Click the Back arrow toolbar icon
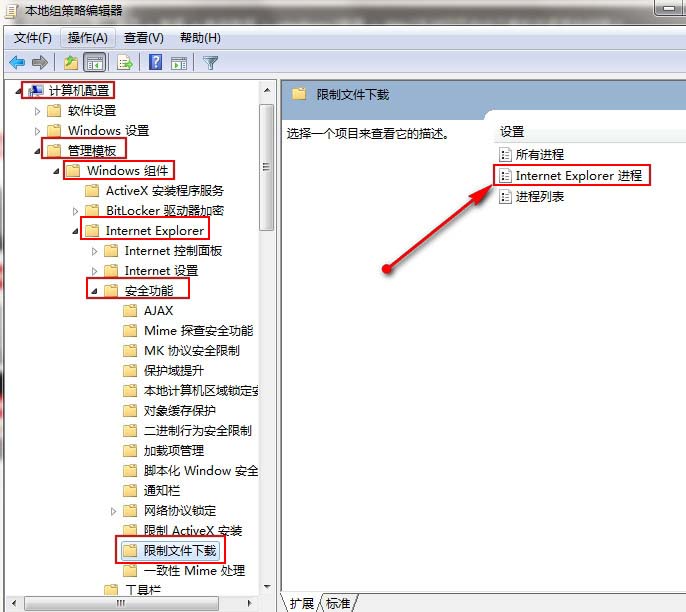The height and width of the screenshot is (612, 686). (x=18, y=63)
